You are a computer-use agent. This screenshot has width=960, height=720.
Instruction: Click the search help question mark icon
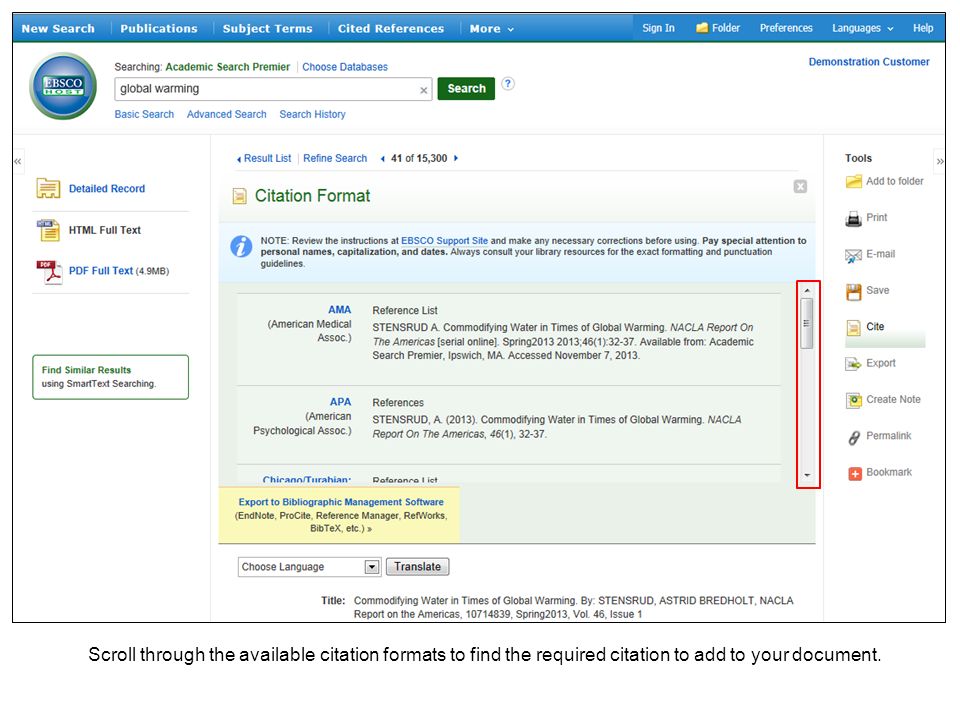coord(508,84)
